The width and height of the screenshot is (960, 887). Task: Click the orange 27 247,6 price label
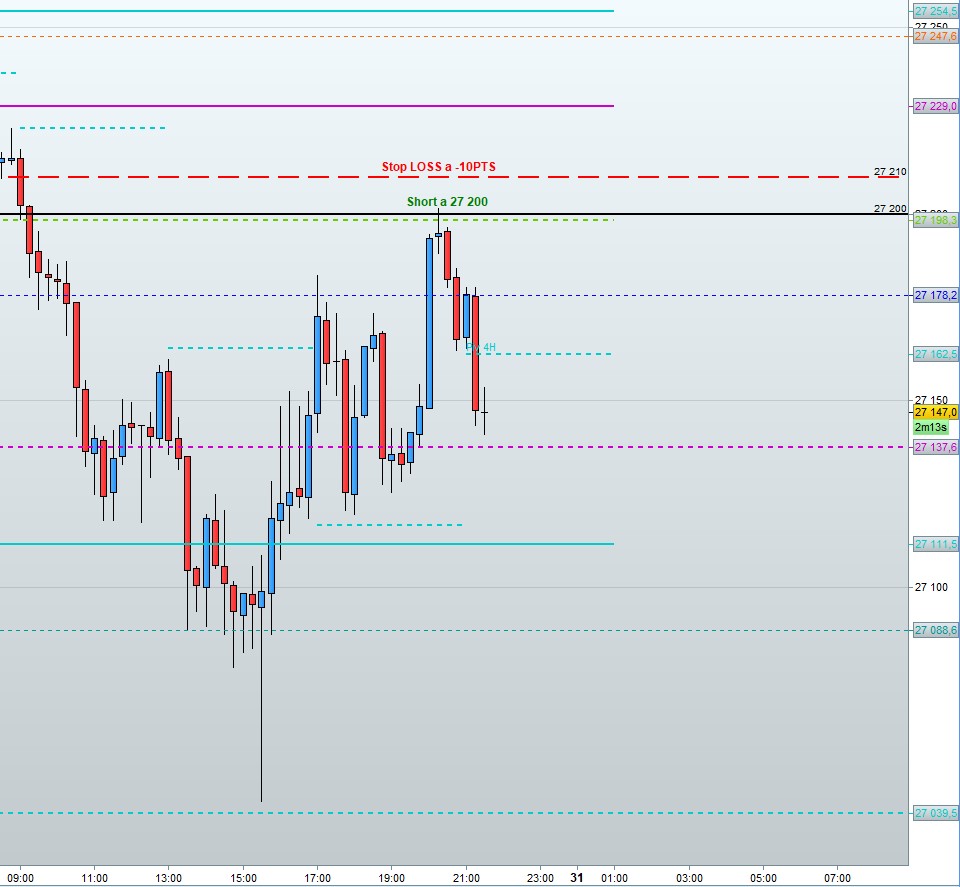click(x=936, y=37)
